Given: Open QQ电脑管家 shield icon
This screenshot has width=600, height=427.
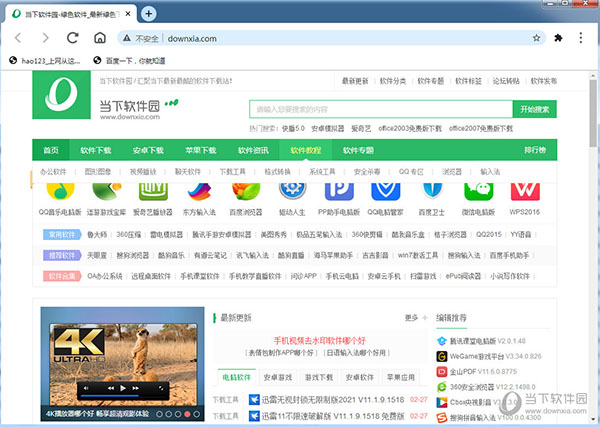Looking at the screenshot, I should (x=386, y=191).
